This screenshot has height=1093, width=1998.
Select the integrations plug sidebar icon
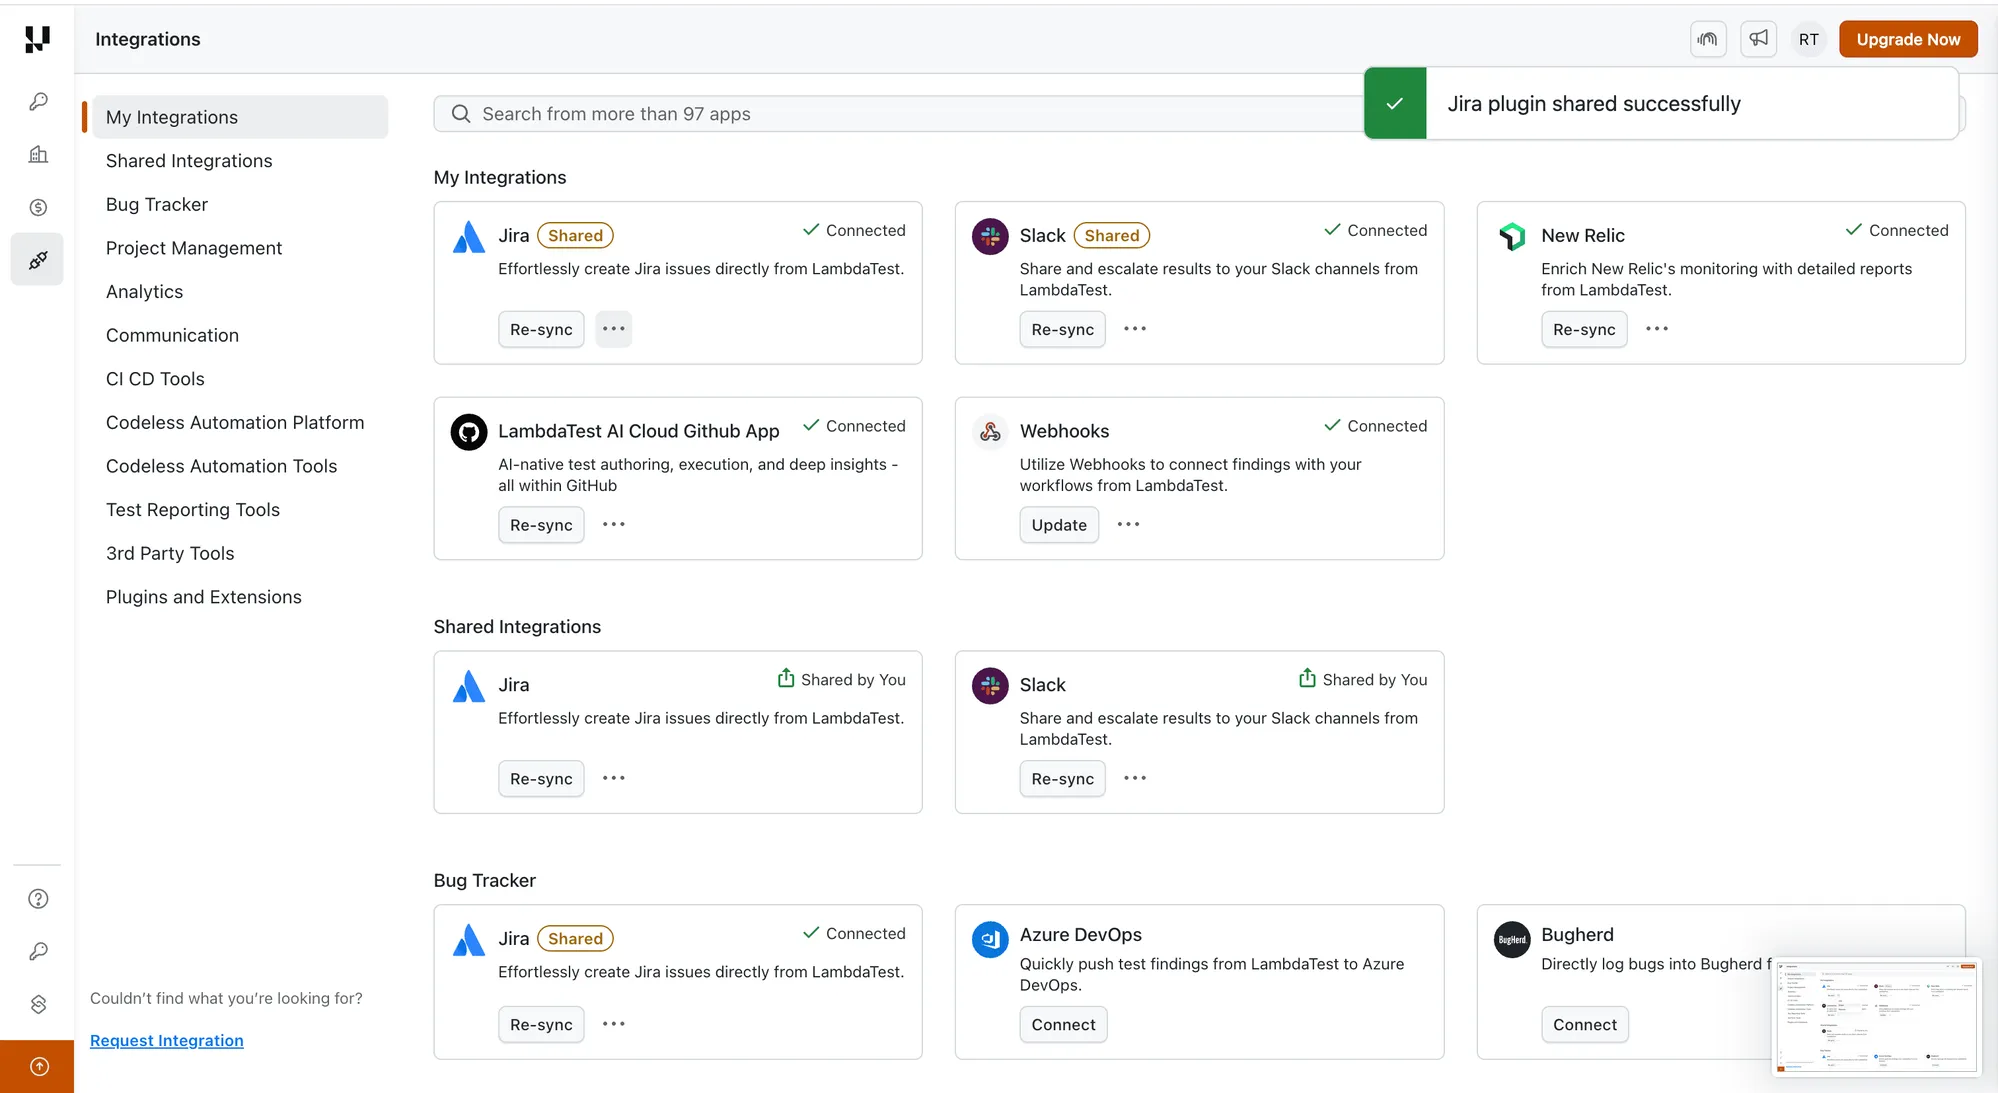click(38, 260)
